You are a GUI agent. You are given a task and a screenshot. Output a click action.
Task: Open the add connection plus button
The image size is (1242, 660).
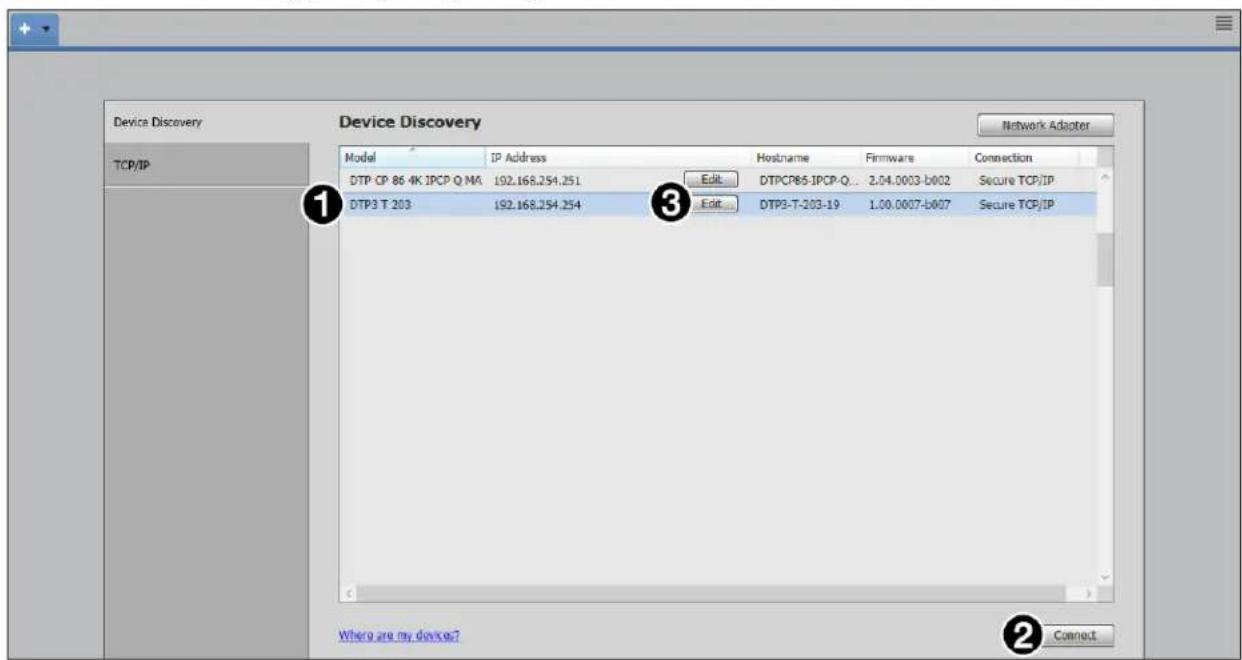tap(24, 29)
